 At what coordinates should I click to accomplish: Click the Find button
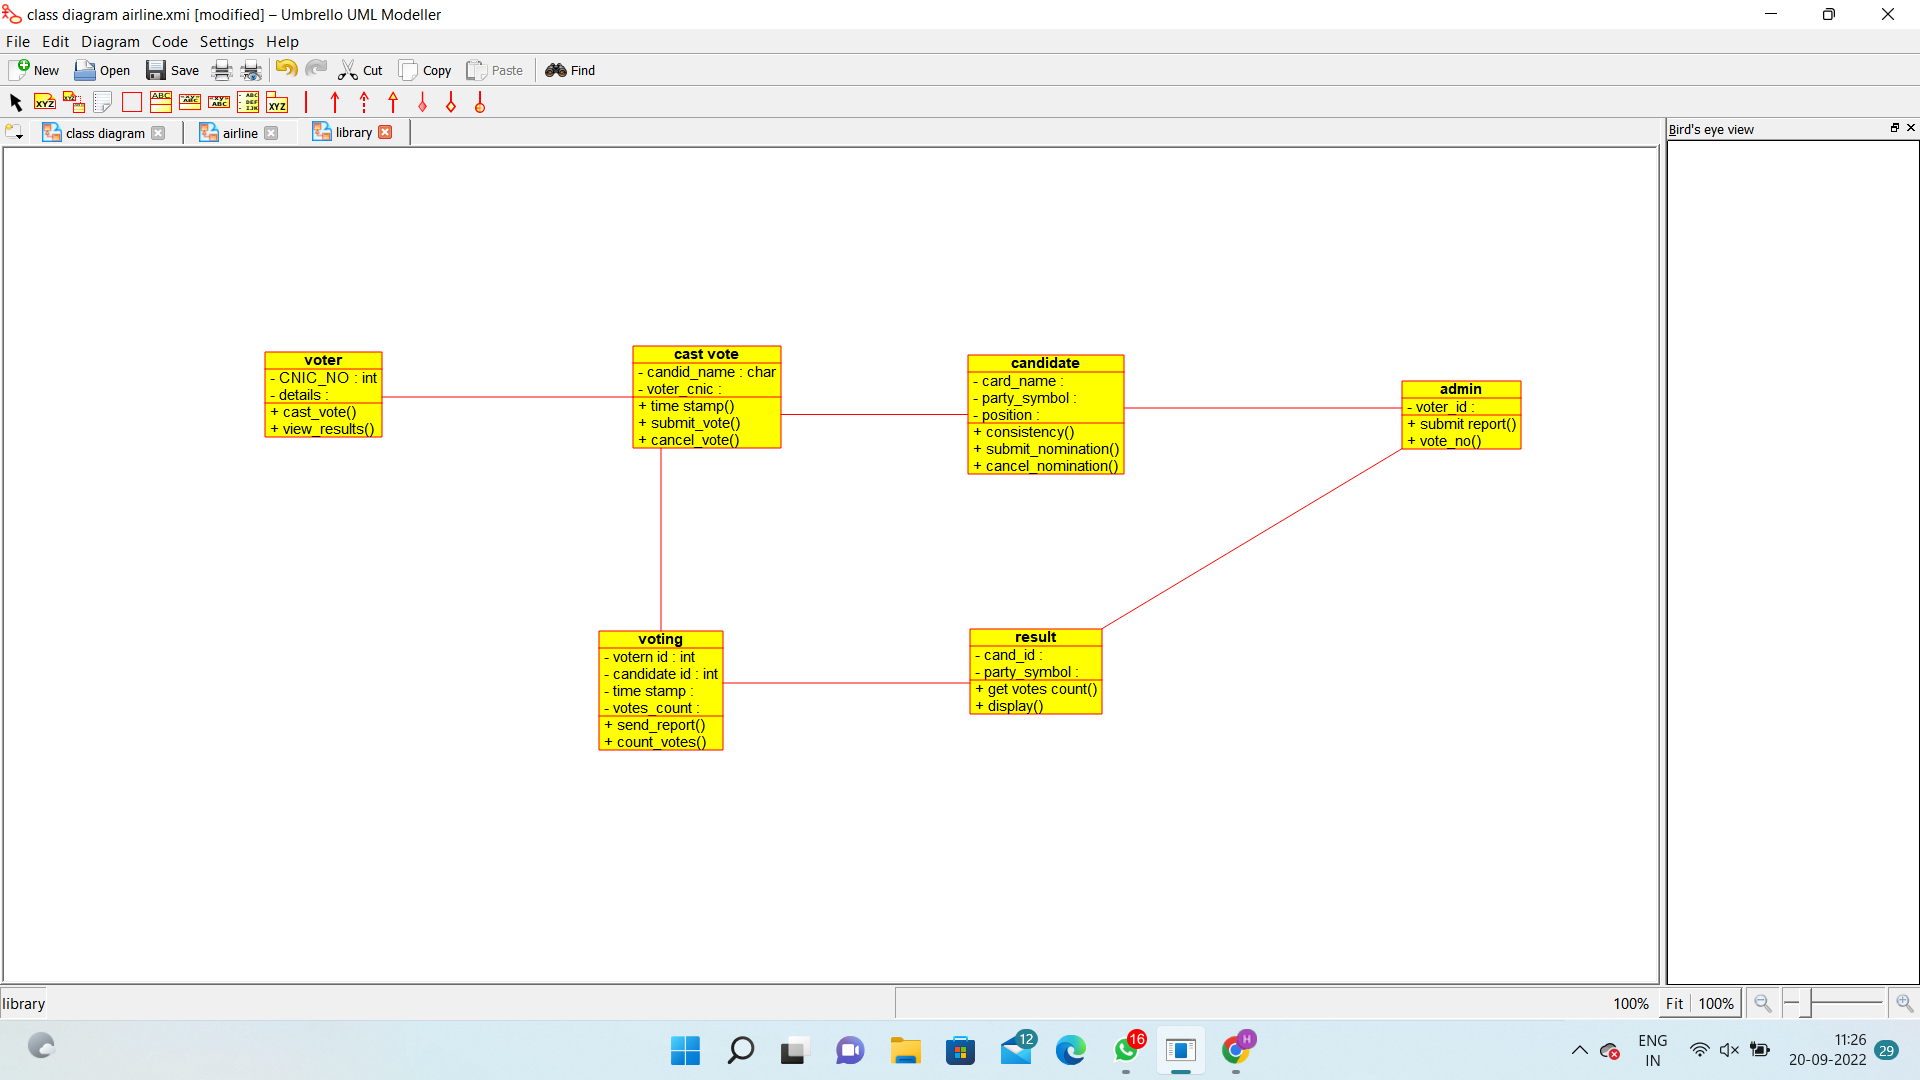[x=570, y=70]
